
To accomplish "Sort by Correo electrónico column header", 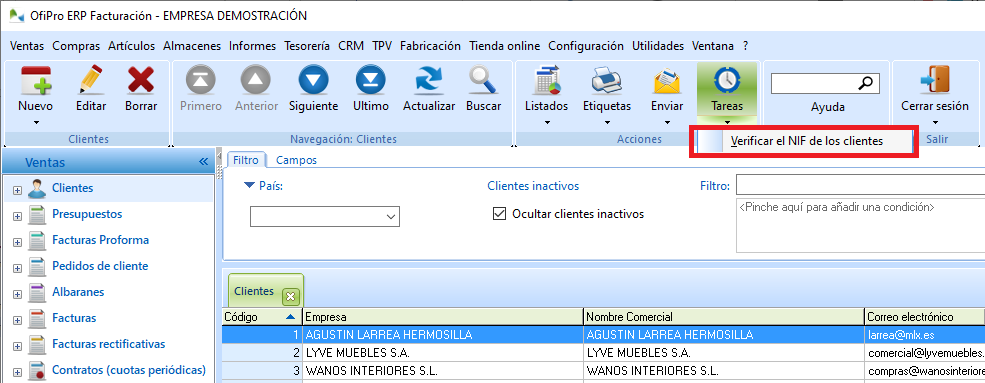I will (925, 316).
